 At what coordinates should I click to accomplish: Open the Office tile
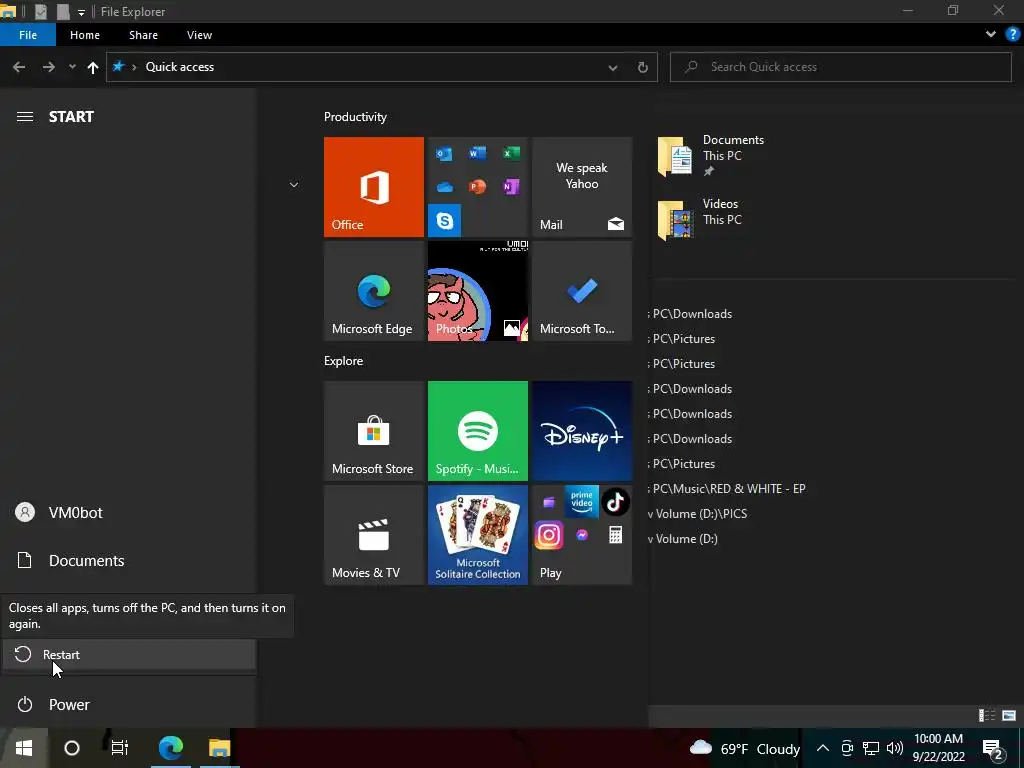point(374,187)
